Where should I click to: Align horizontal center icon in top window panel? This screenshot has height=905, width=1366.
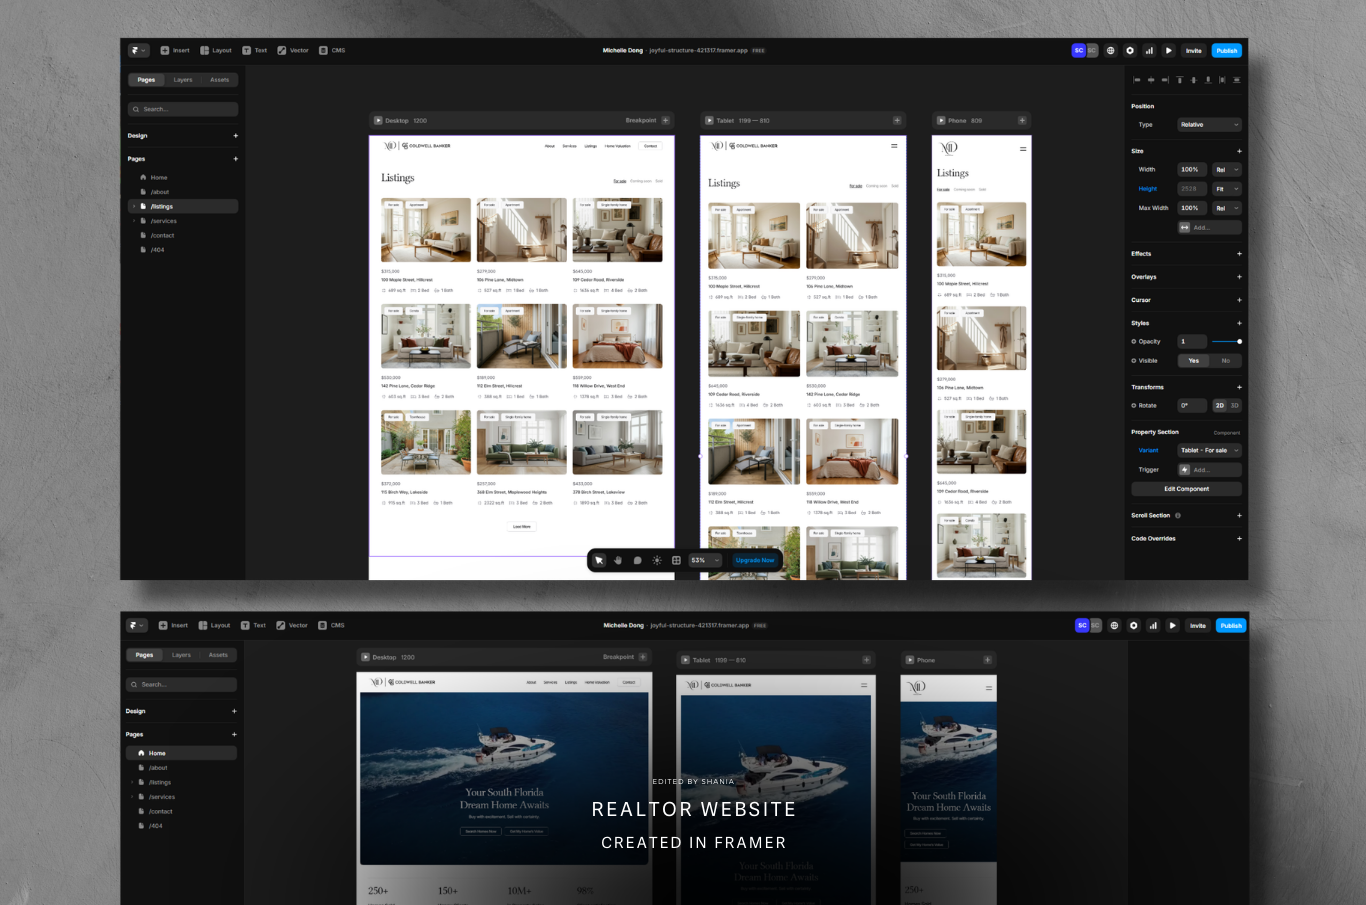pos(1151,80)
